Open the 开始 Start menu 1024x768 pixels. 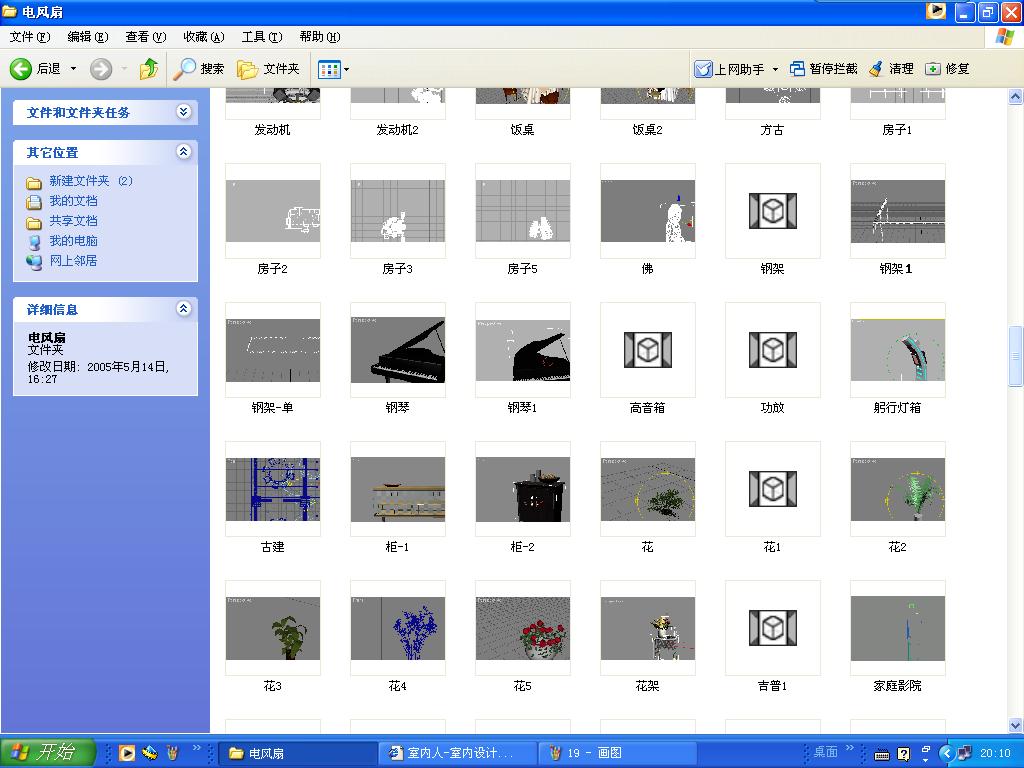pos(48,752)
